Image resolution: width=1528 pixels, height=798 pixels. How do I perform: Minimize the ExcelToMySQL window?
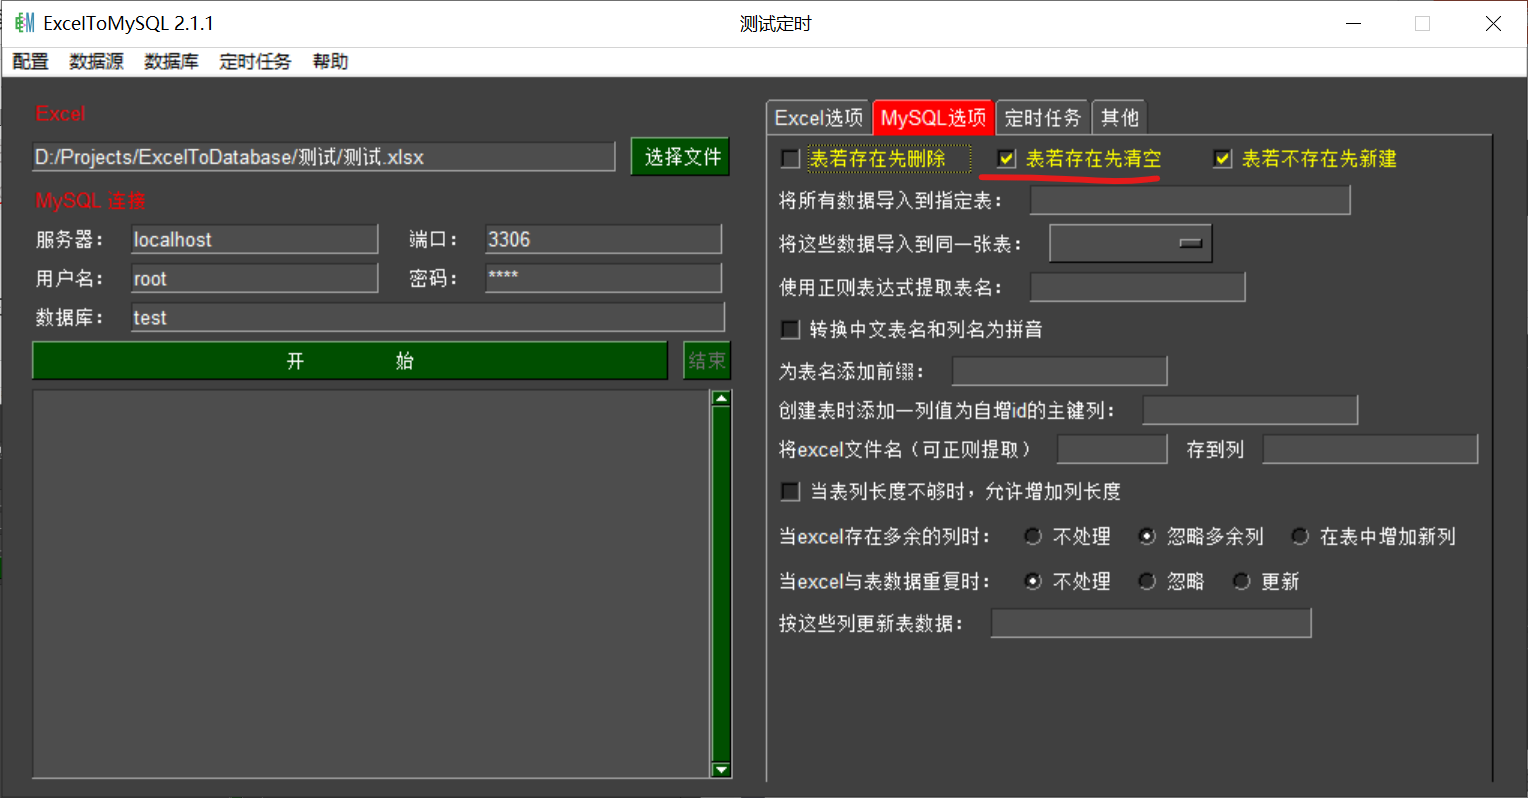tap(1353, 23)
